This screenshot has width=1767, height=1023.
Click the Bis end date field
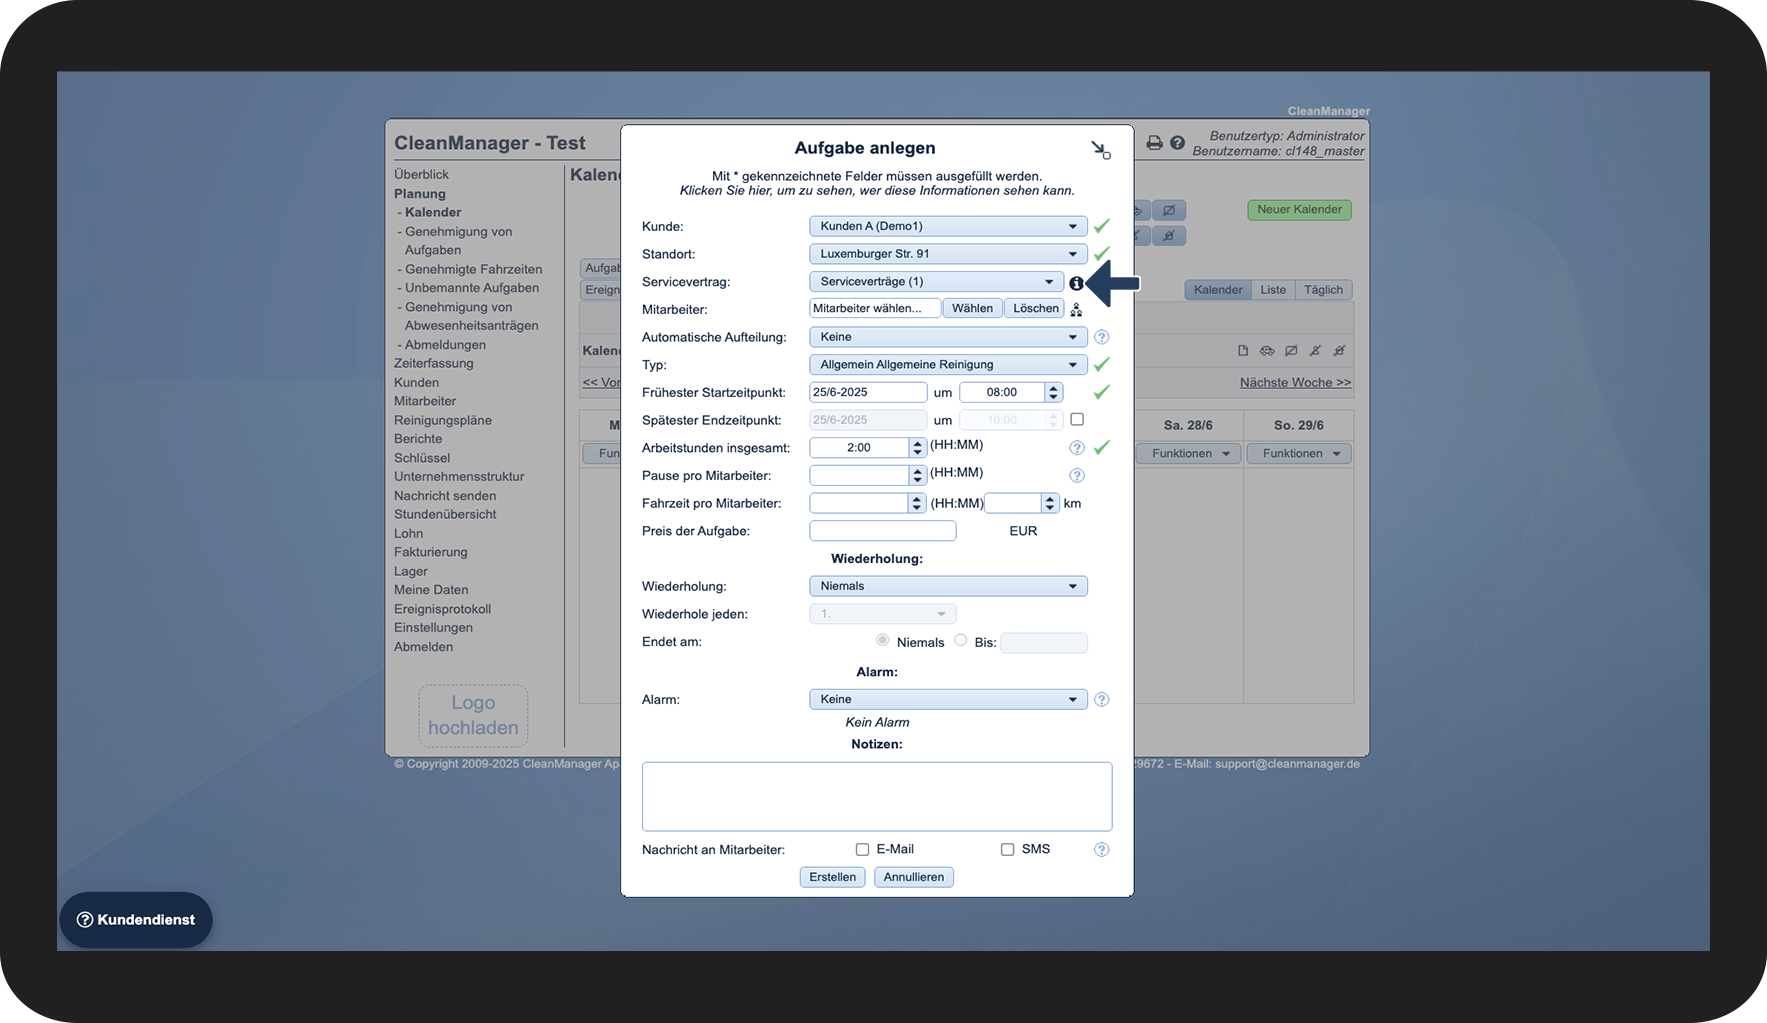(x=1044, y=643)
